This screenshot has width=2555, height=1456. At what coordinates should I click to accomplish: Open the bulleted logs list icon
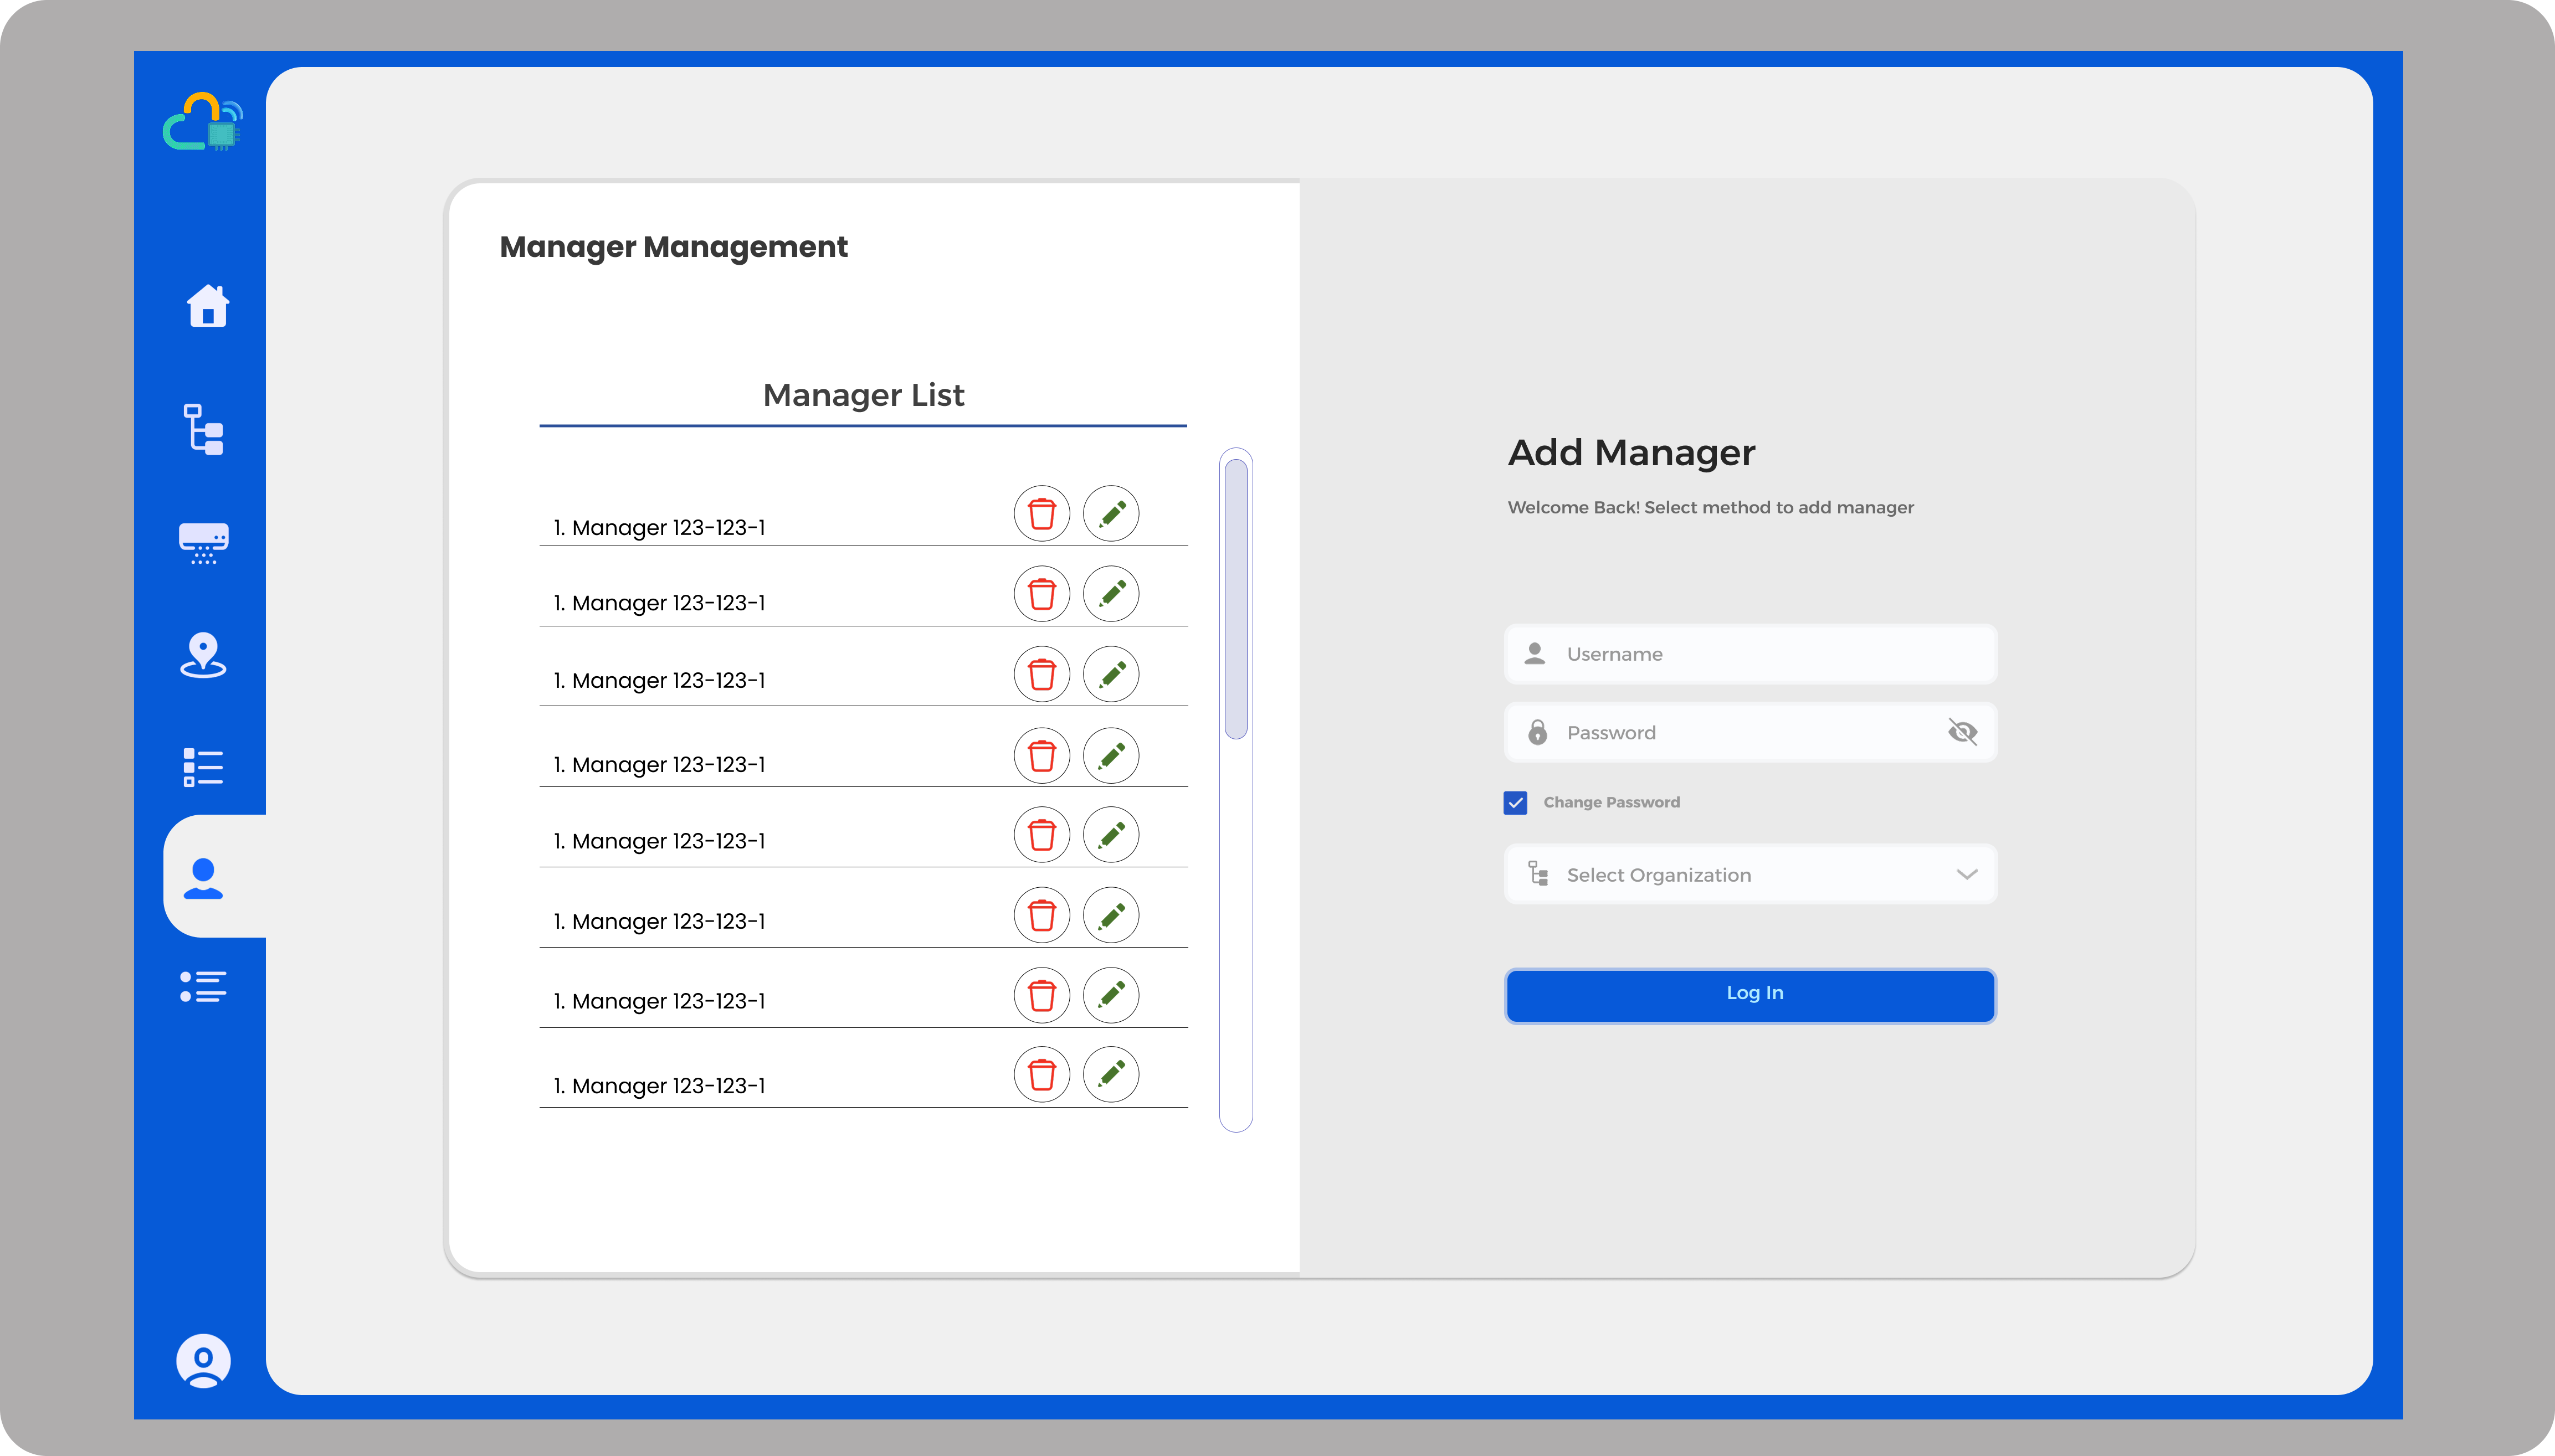coord(203,987)
